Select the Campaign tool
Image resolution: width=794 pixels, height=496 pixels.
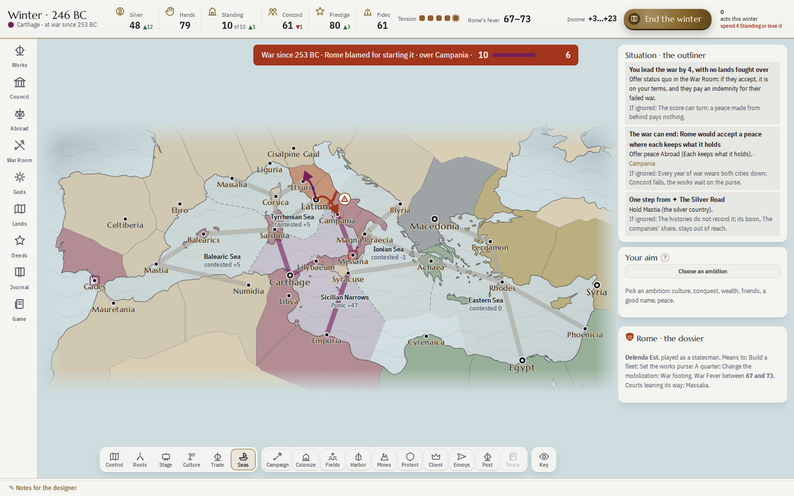click(277, 460)
